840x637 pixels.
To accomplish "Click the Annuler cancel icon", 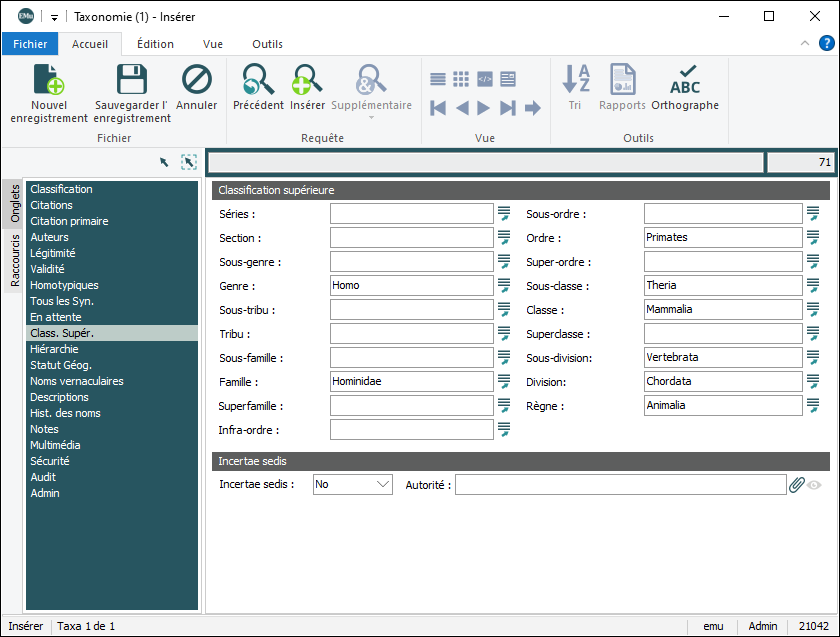I will [x=196, y=80].
